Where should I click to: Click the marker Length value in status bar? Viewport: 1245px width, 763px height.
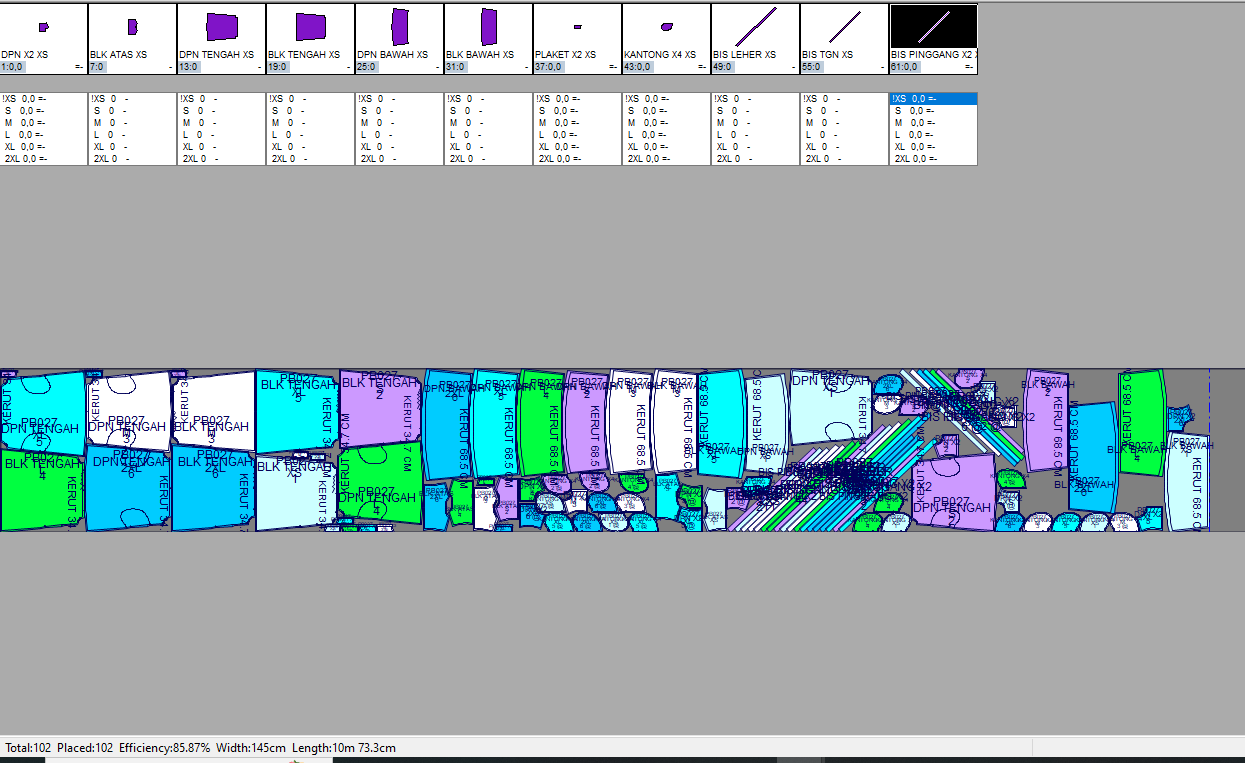(356, 748)
